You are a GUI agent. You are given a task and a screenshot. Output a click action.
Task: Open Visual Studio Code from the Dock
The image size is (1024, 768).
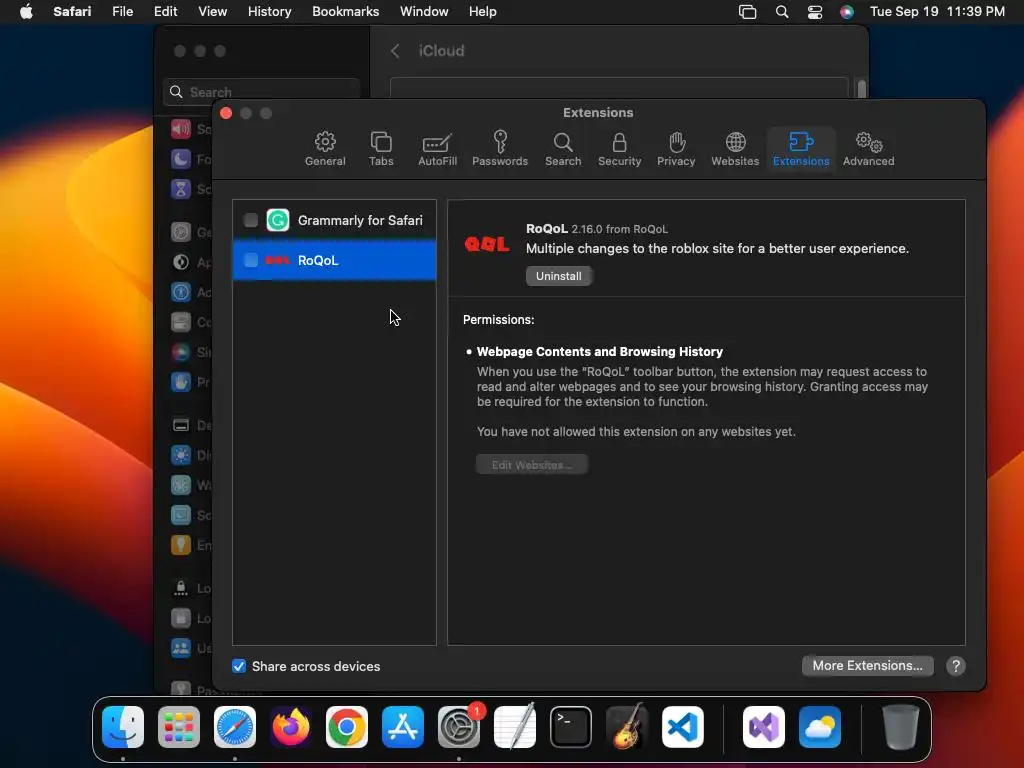pyautogui.click(x=682, y=727)
